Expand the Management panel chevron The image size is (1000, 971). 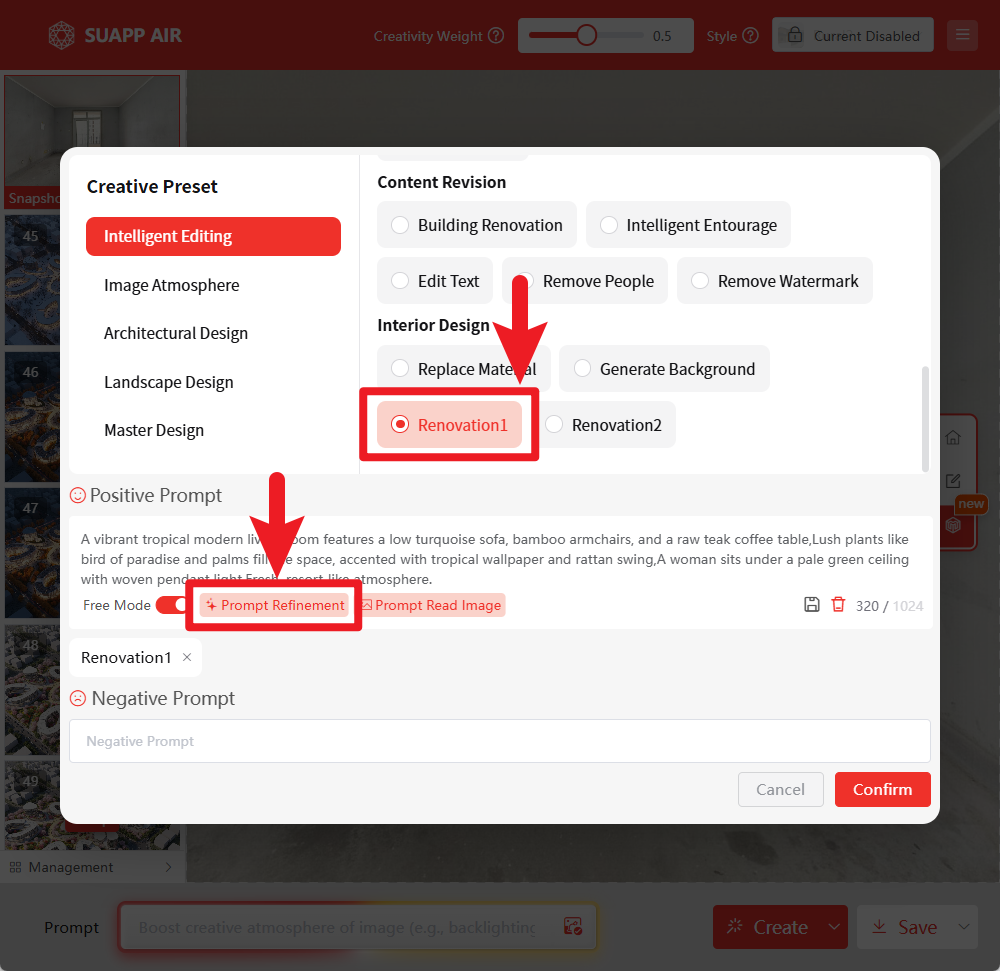(x=168, y=867)
